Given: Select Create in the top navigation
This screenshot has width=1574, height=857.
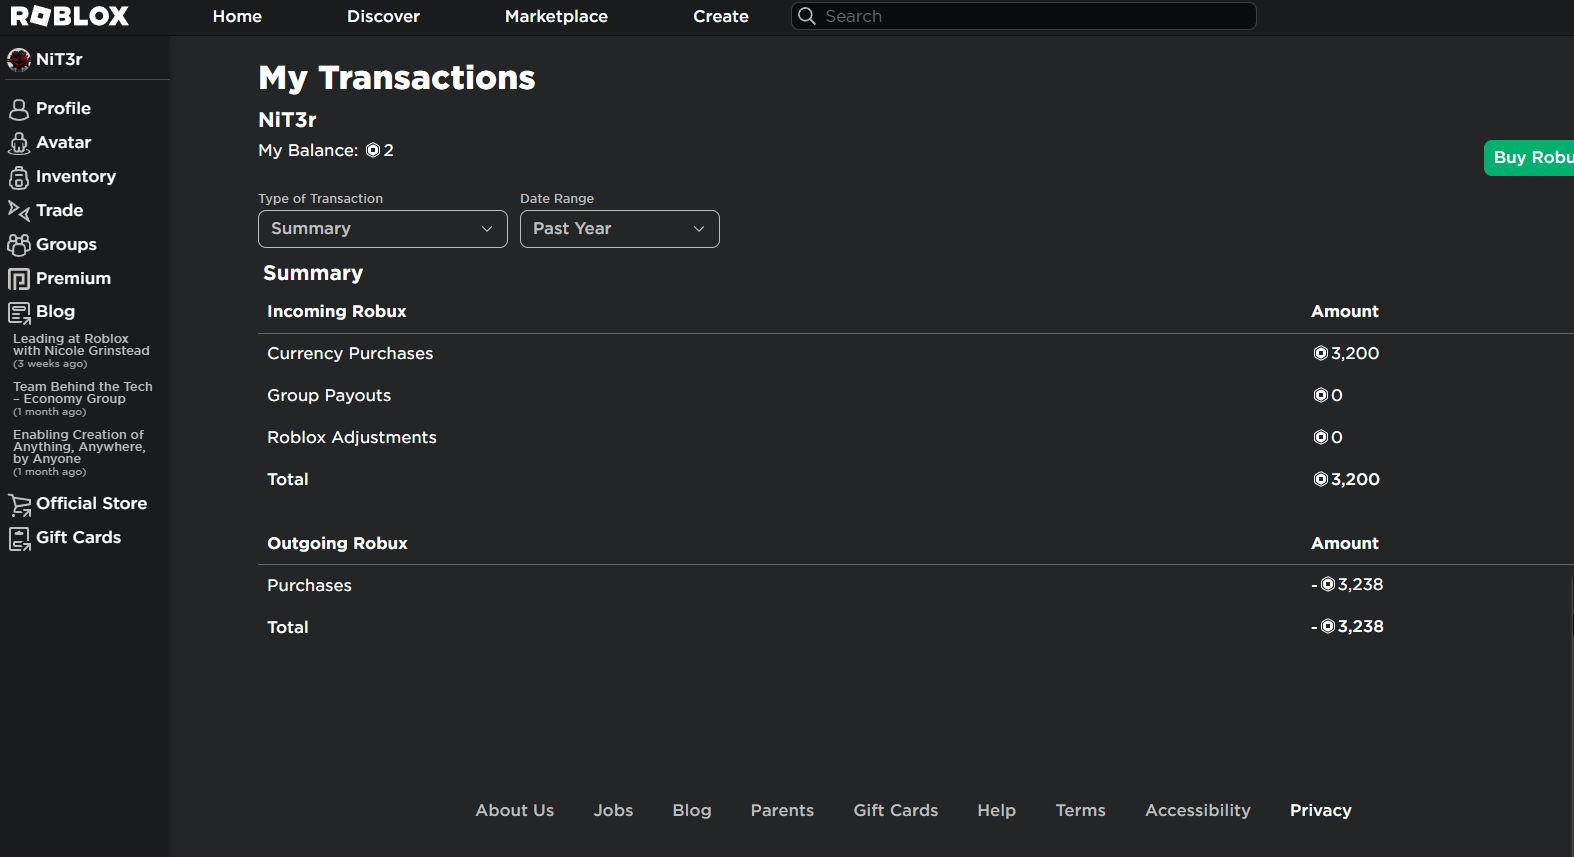Looking at the screenshot, I should pyautogui.click(x=720, y=17).
